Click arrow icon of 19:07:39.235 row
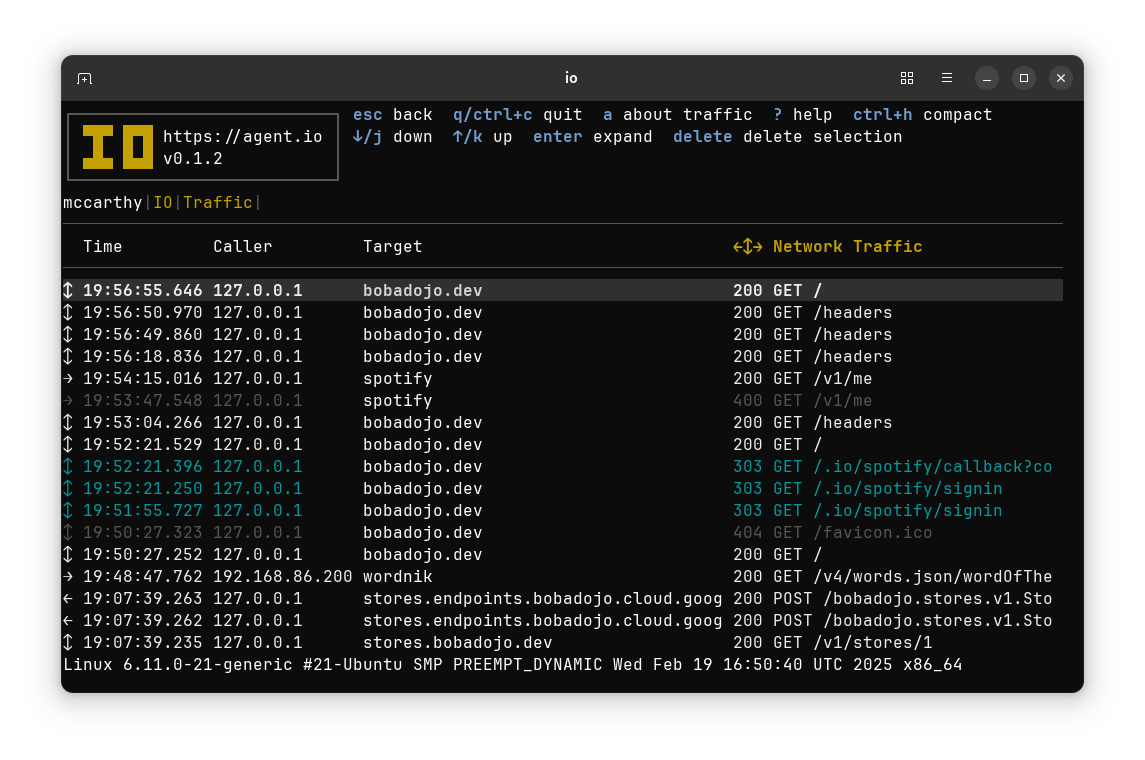 click(x=68, y=642)
